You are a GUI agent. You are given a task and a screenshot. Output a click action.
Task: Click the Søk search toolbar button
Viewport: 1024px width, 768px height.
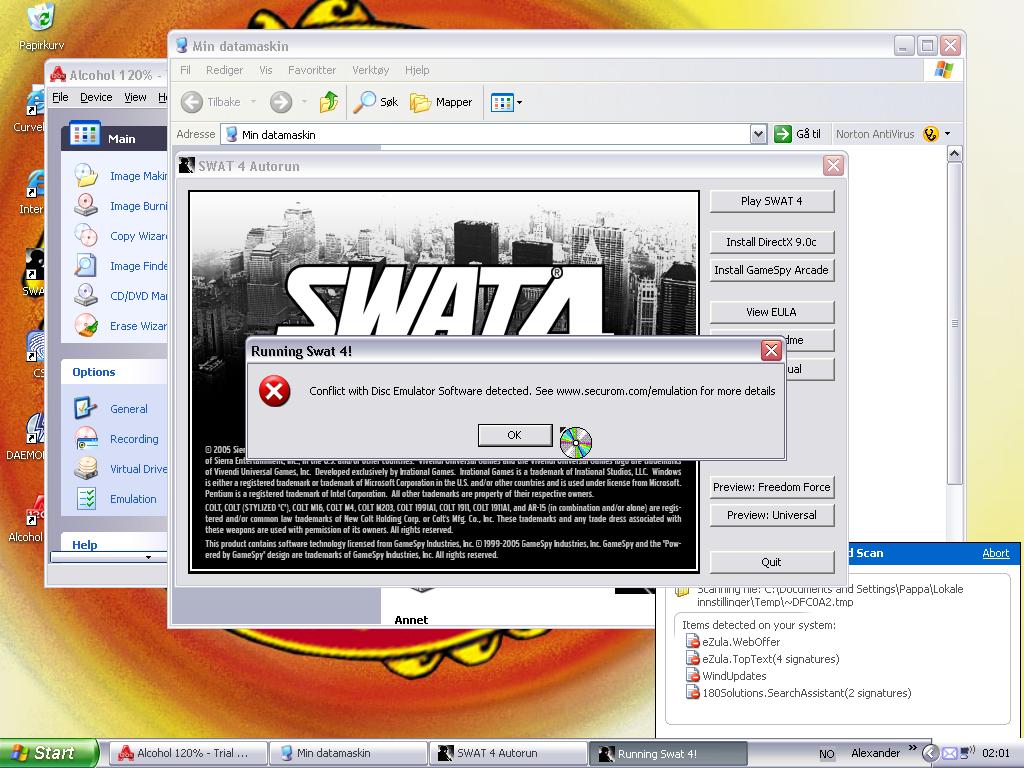click(376, 102)
